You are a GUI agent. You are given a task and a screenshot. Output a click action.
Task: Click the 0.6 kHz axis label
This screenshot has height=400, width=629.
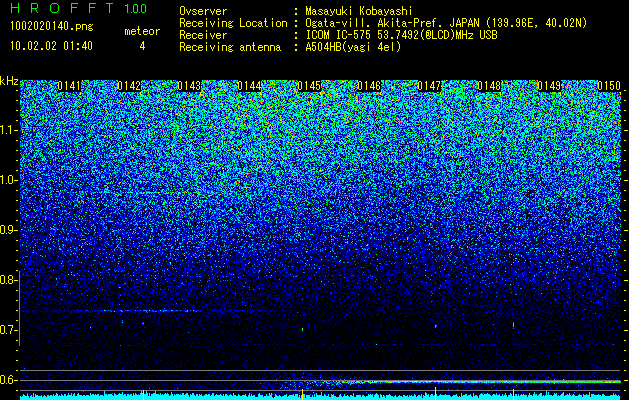[8, 380]
